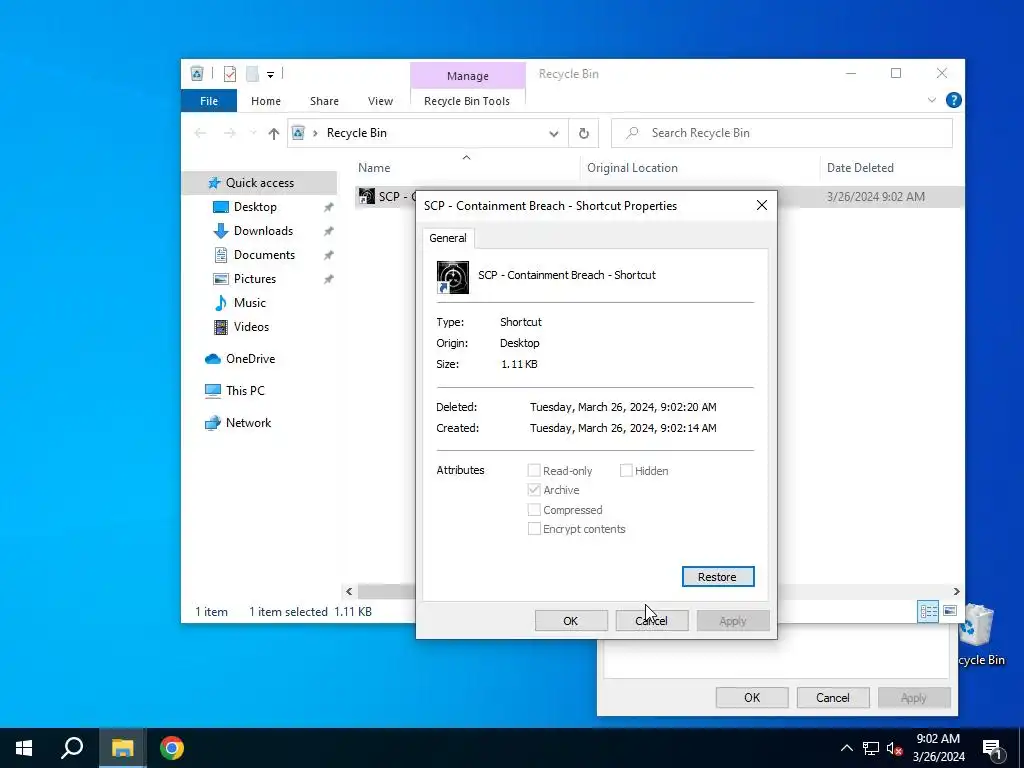Expand the address bar history dropdown
The image size is (1024, 768).
click(x=554, y=134)
